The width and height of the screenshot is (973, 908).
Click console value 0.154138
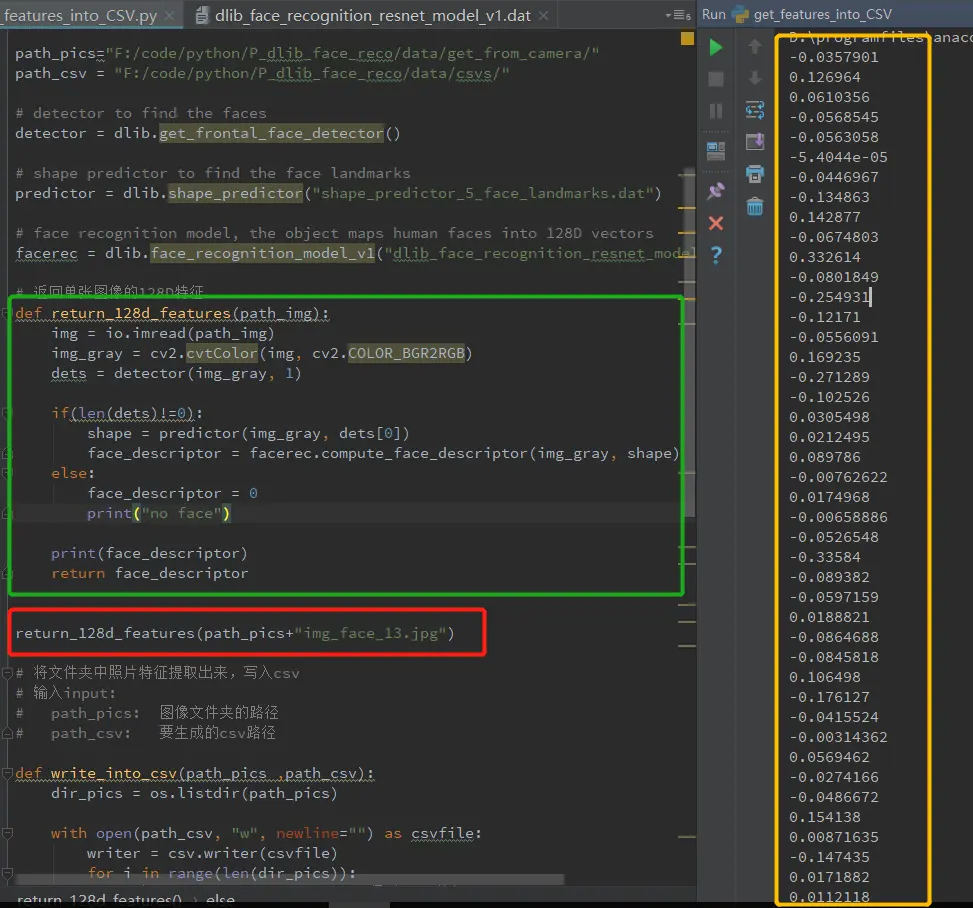pos(825,817)
